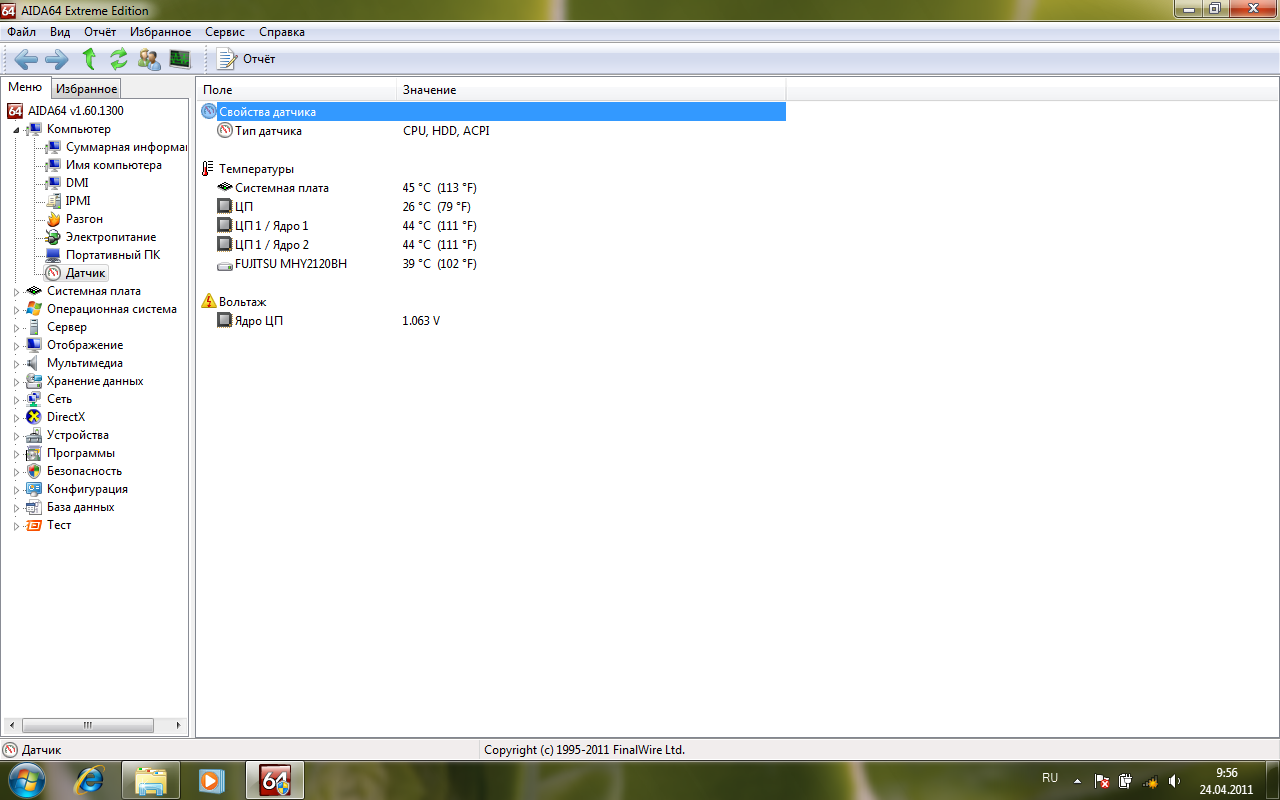This screenshot has height=800, width=1280.
Task: Click the Хранение данных drive icon
Action: pyautogui.click(x=34, y=381)
